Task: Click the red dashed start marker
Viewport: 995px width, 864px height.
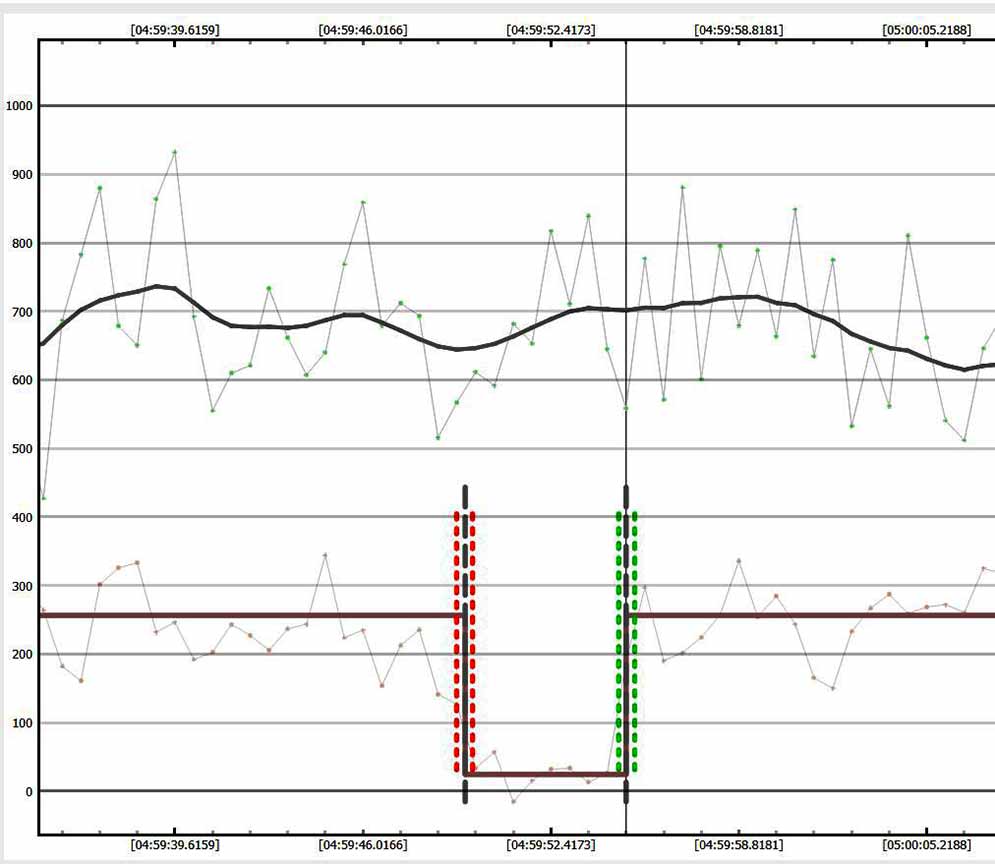Action: (x=465, y=642)
